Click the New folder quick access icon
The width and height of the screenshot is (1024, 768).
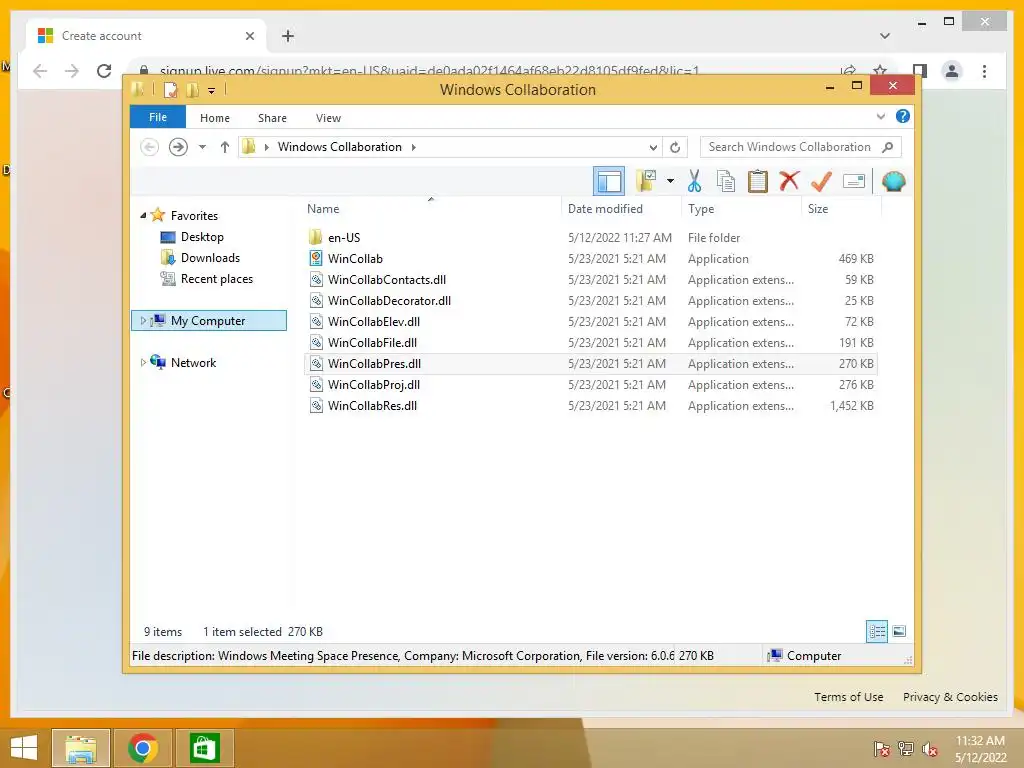[193, 90]
